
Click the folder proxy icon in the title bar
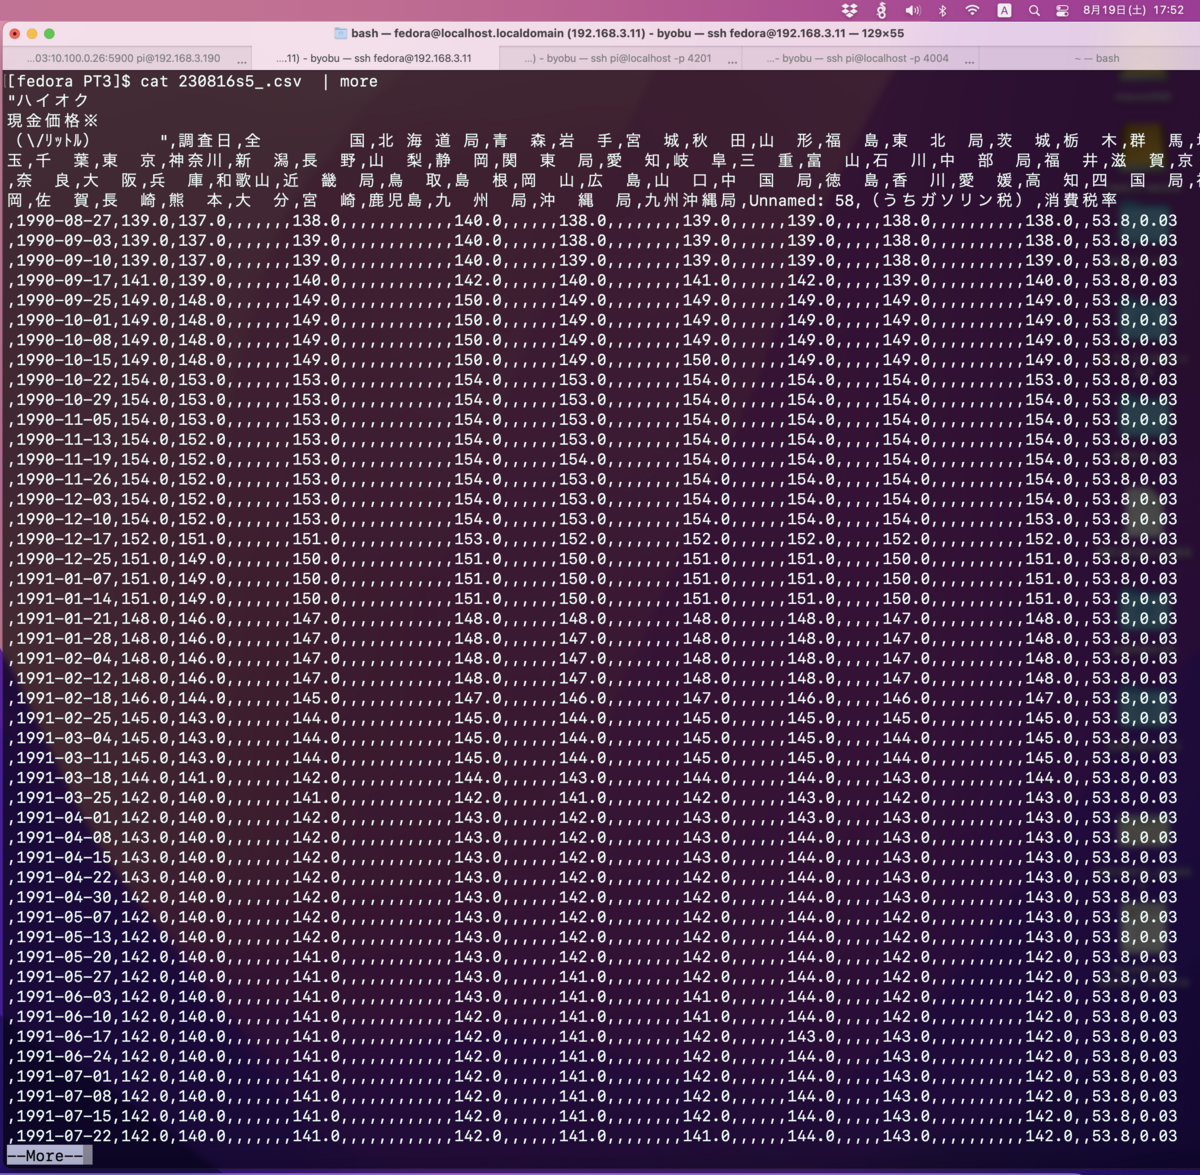point(340,32)
